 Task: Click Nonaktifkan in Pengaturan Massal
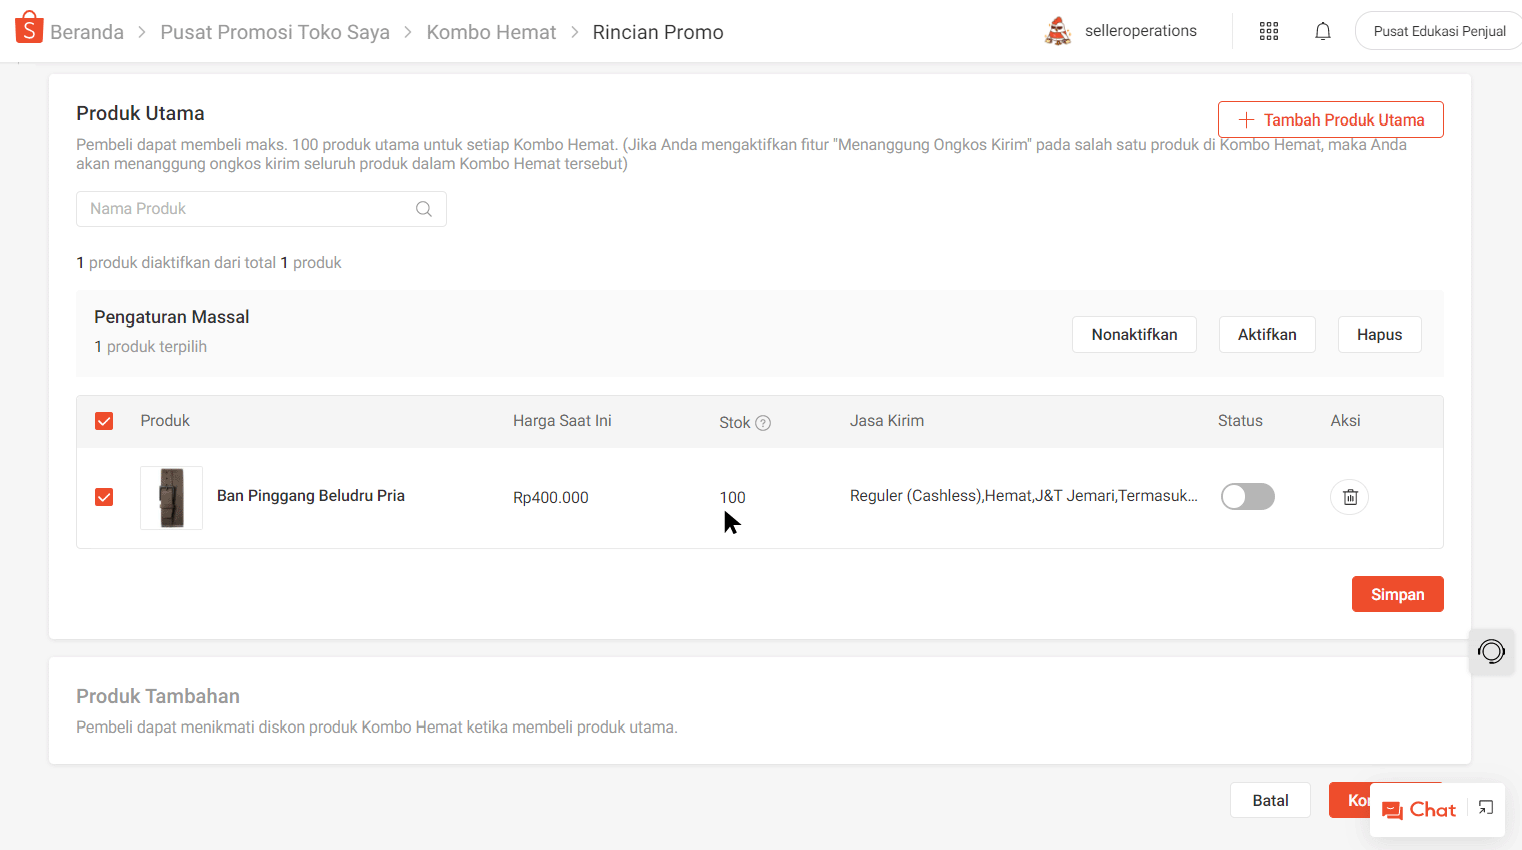point(1134,335)
